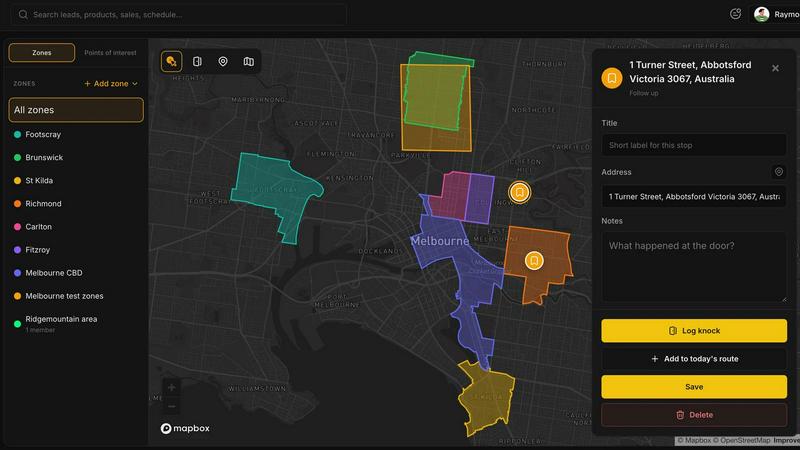Select the Melbourne CBD zone

click(x=76, y=273)
